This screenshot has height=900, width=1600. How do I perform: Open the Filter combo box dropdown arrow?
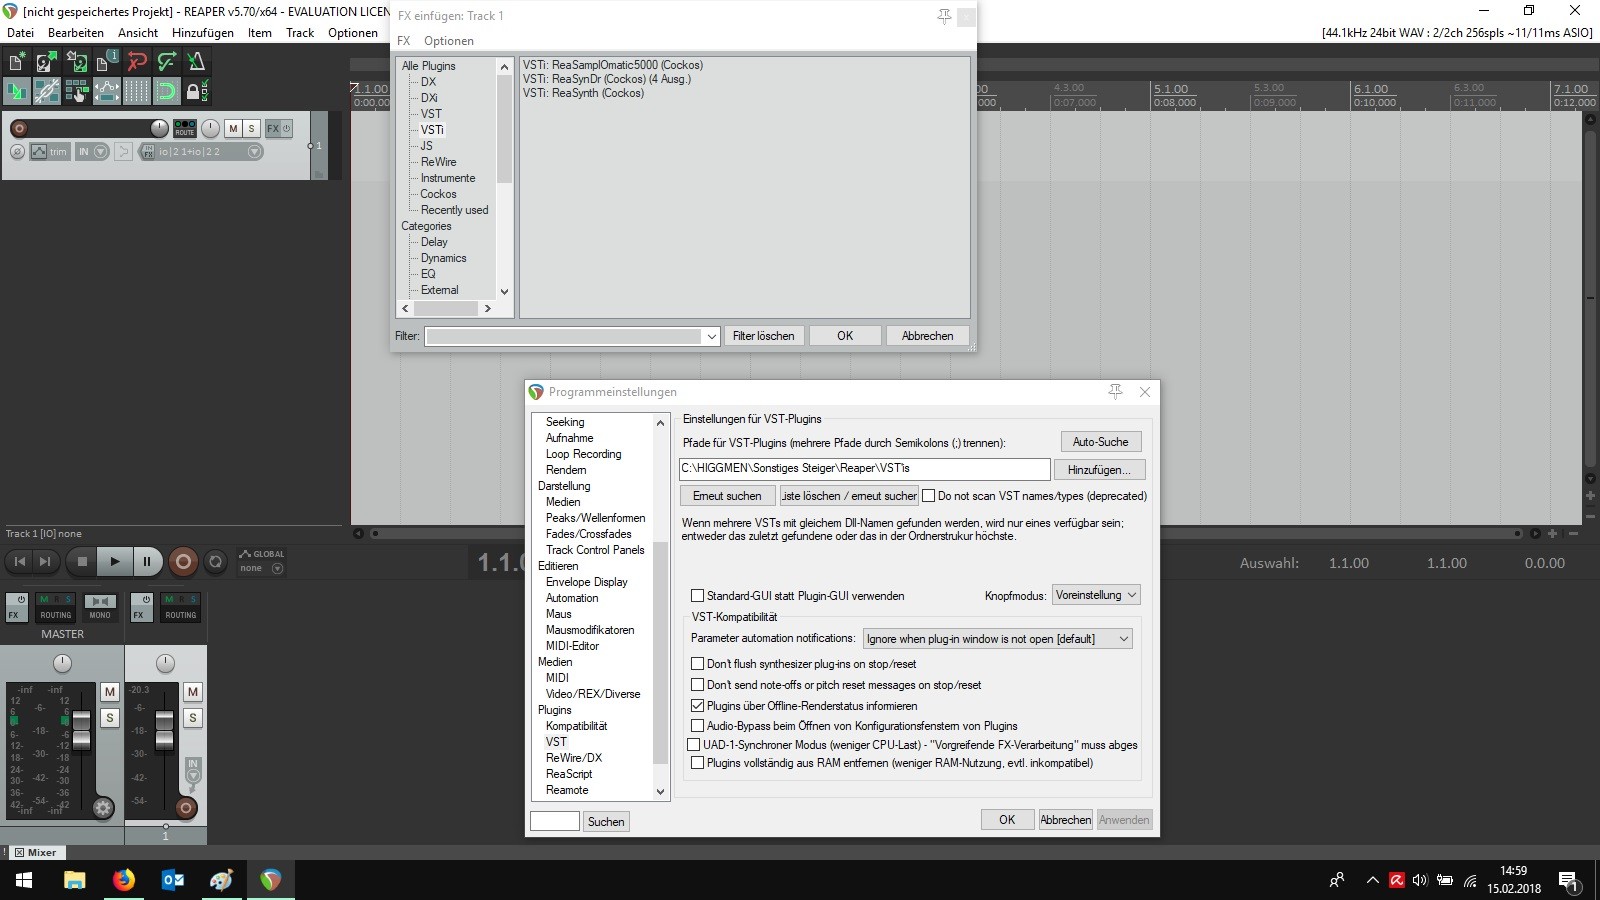coord(711,337)
